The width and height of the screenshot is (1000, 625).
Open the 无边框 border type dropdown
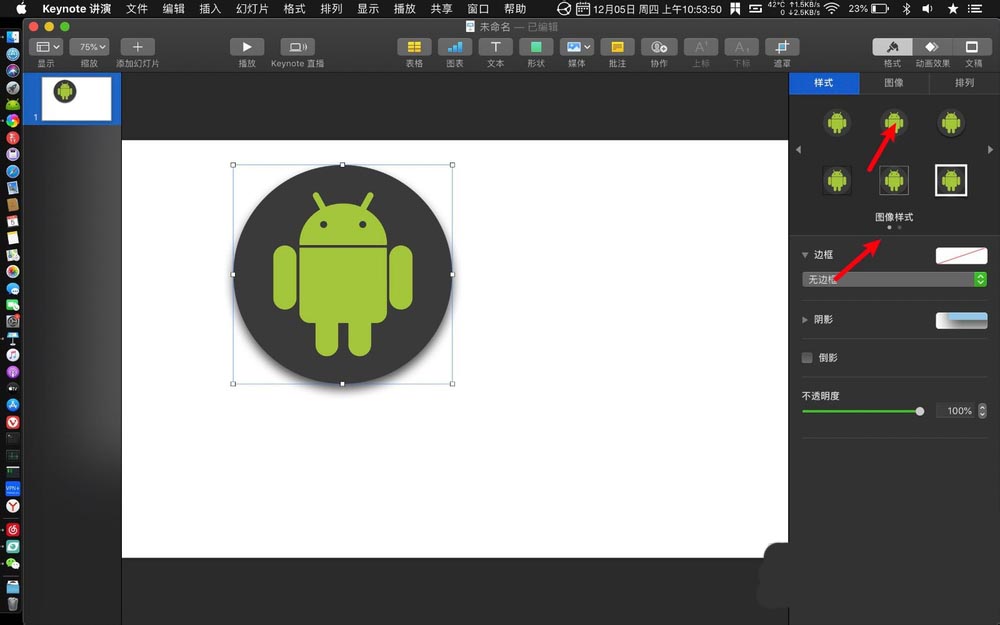[894, 279]
